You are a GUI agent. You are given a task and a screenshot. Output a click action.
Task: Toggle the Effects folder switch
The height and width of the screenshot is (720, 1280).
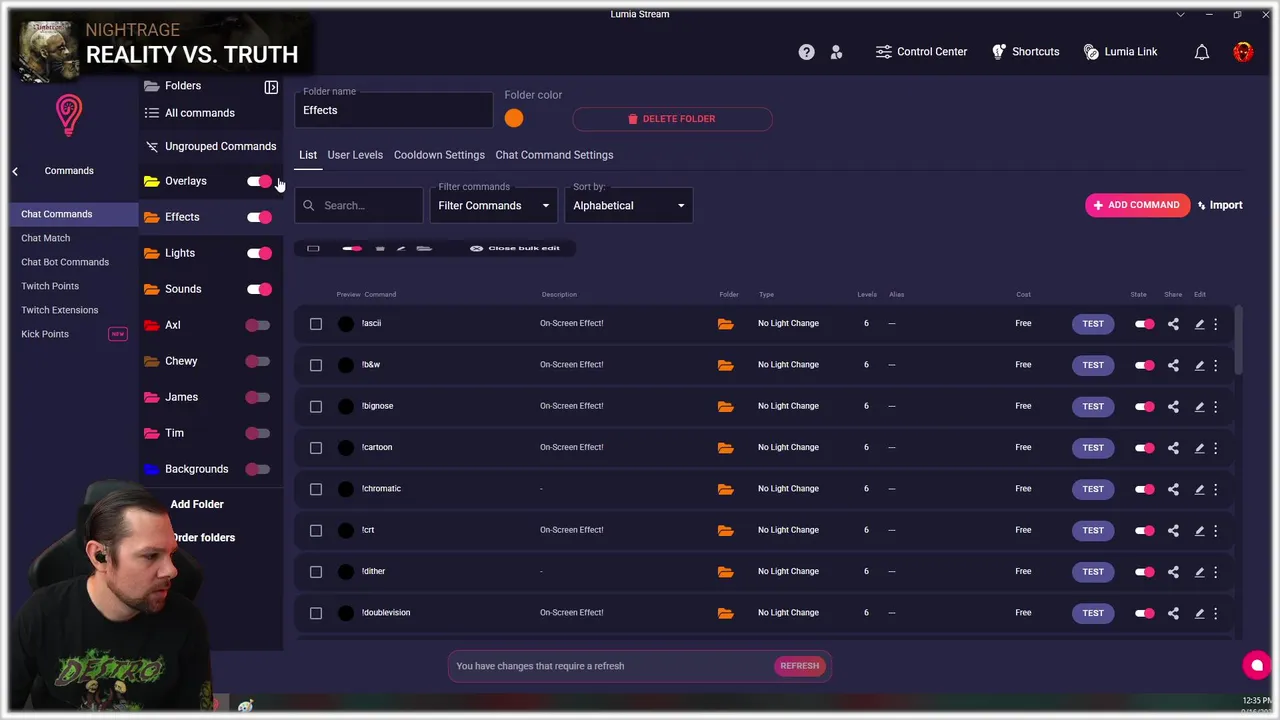tap(259, 217)
